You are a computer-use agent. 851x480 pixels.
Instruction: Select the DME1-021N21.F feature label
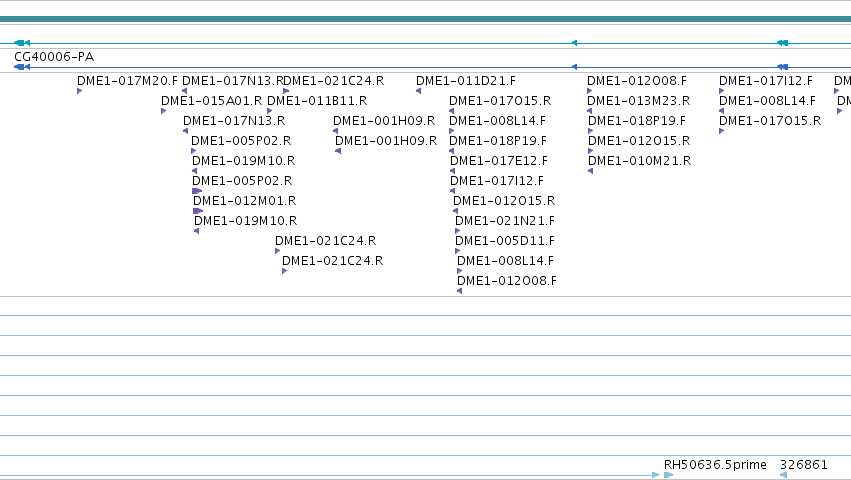505,220
